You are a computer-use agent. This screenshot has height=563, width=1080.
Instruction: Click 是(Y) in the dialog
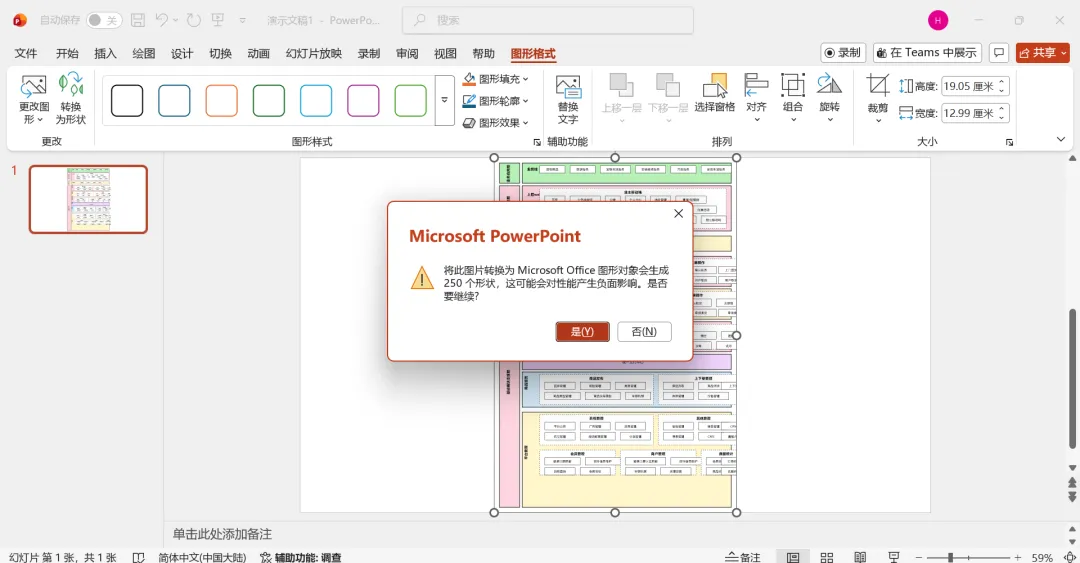[x=583, y=331]
